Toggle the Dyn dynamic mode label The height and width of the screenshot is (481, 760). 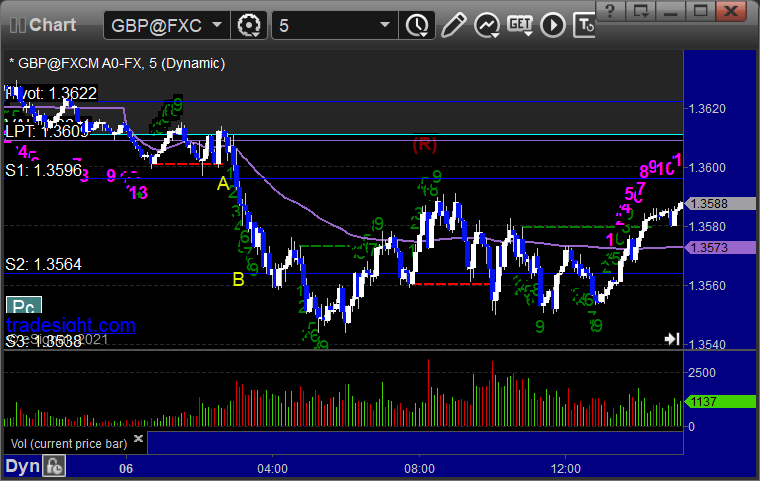[22, 466]
